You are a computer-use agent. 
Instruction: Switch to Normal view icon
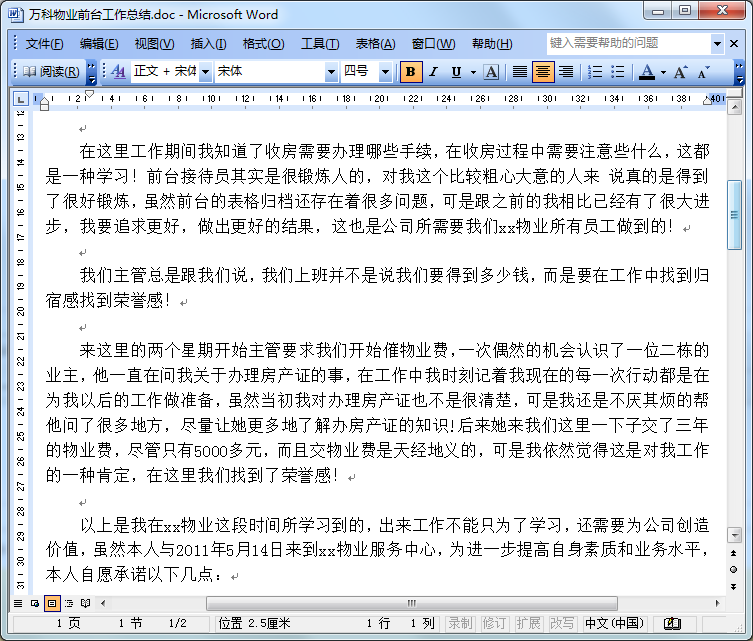point(18,603)
